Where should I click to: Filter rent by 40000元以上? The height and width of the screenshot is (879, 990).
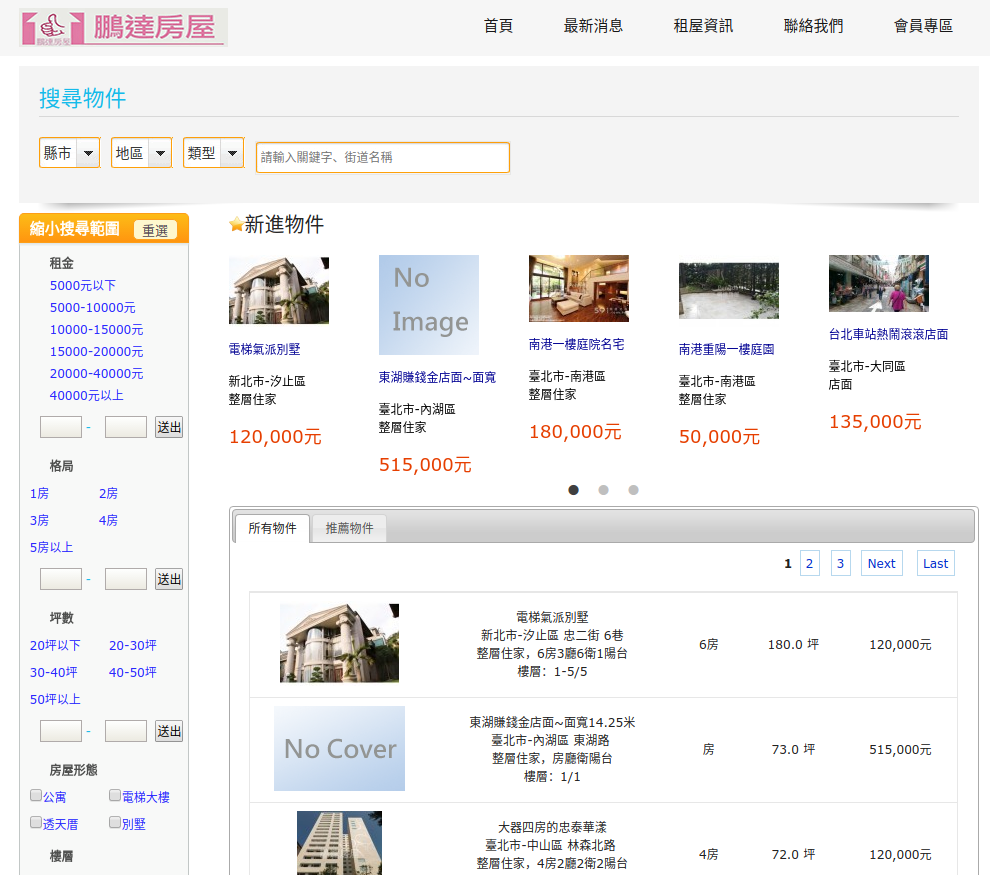[x=86, y=395]
